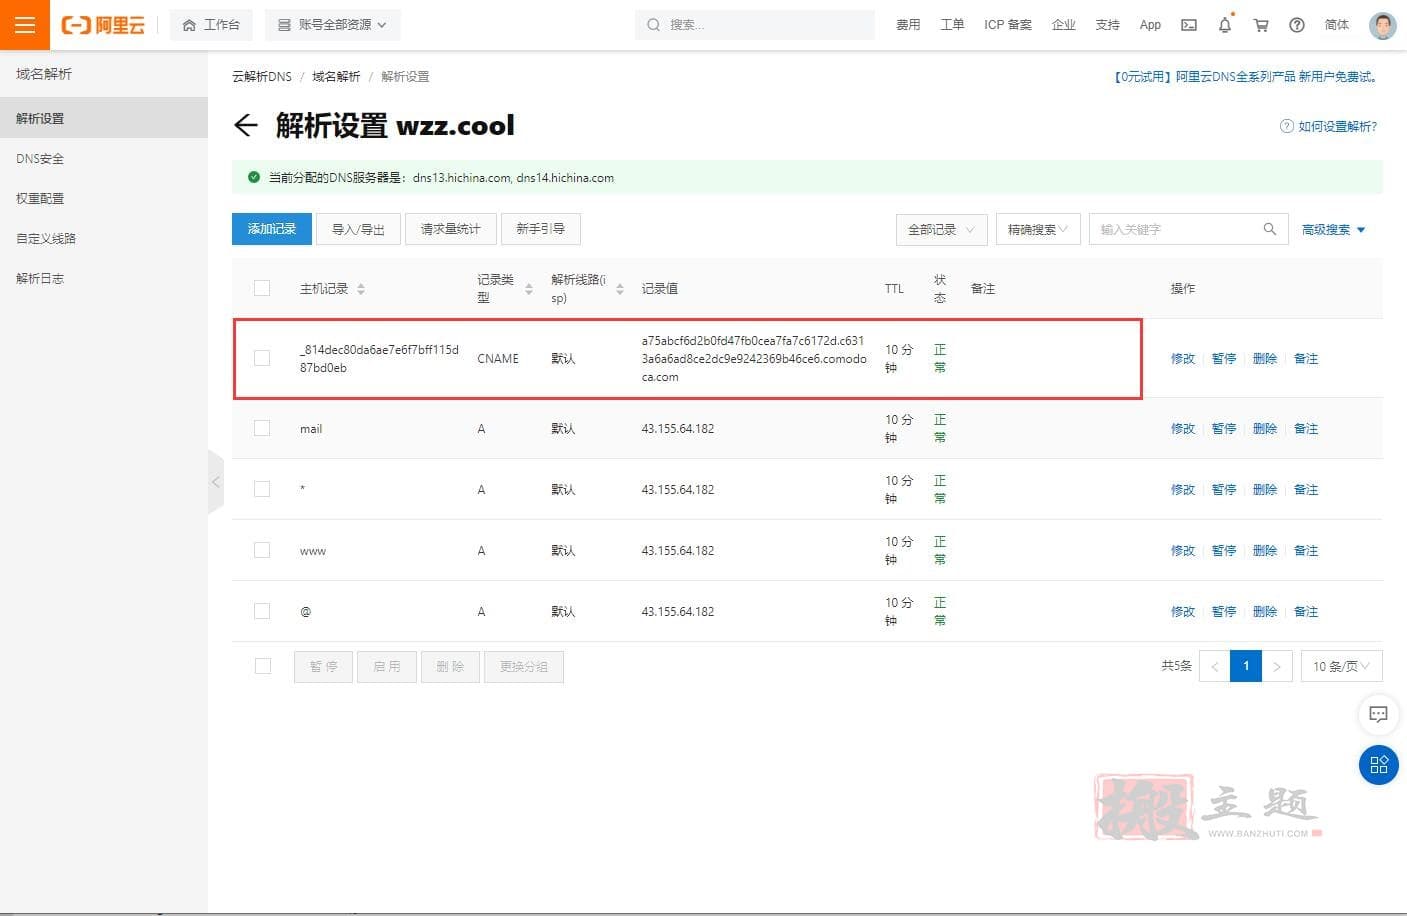Sort by 解析线路 column arrows
The image size is (1407, 916).
620,289
